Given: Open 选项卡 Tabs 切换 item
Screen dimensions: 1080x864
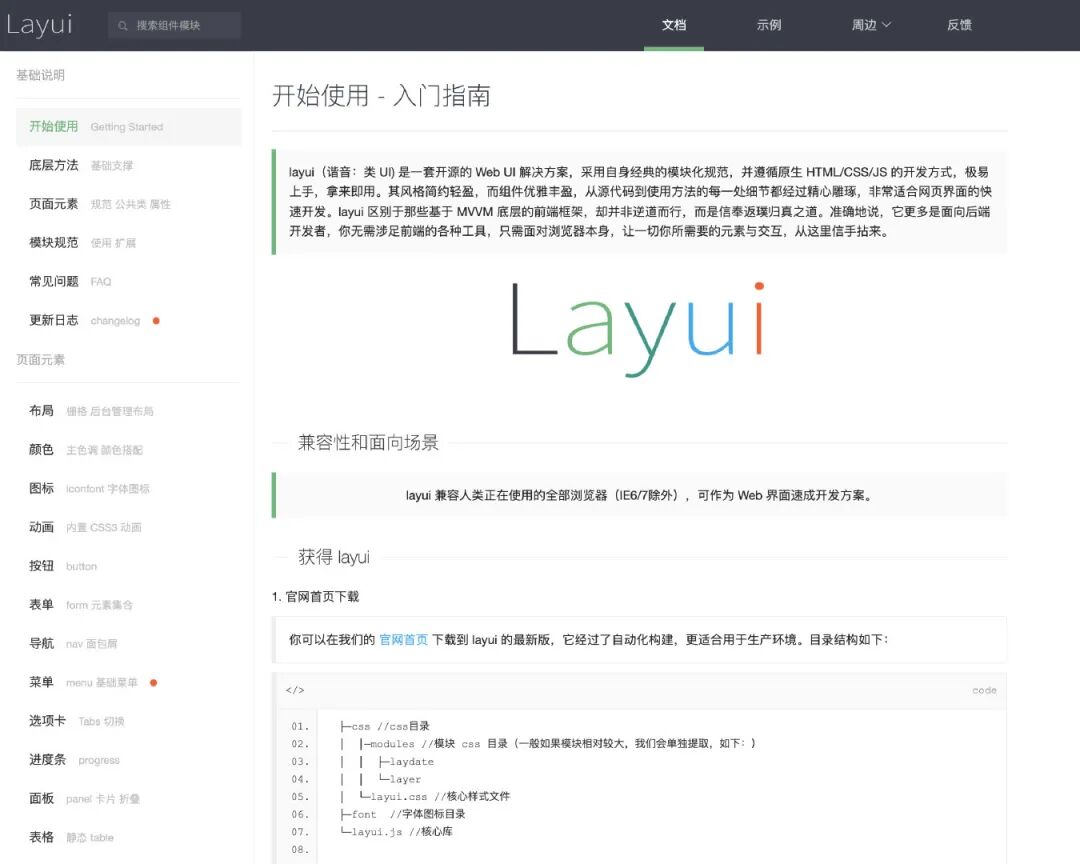Looking at the screenshot, I should pyautogui.click(x=128, y=721).
